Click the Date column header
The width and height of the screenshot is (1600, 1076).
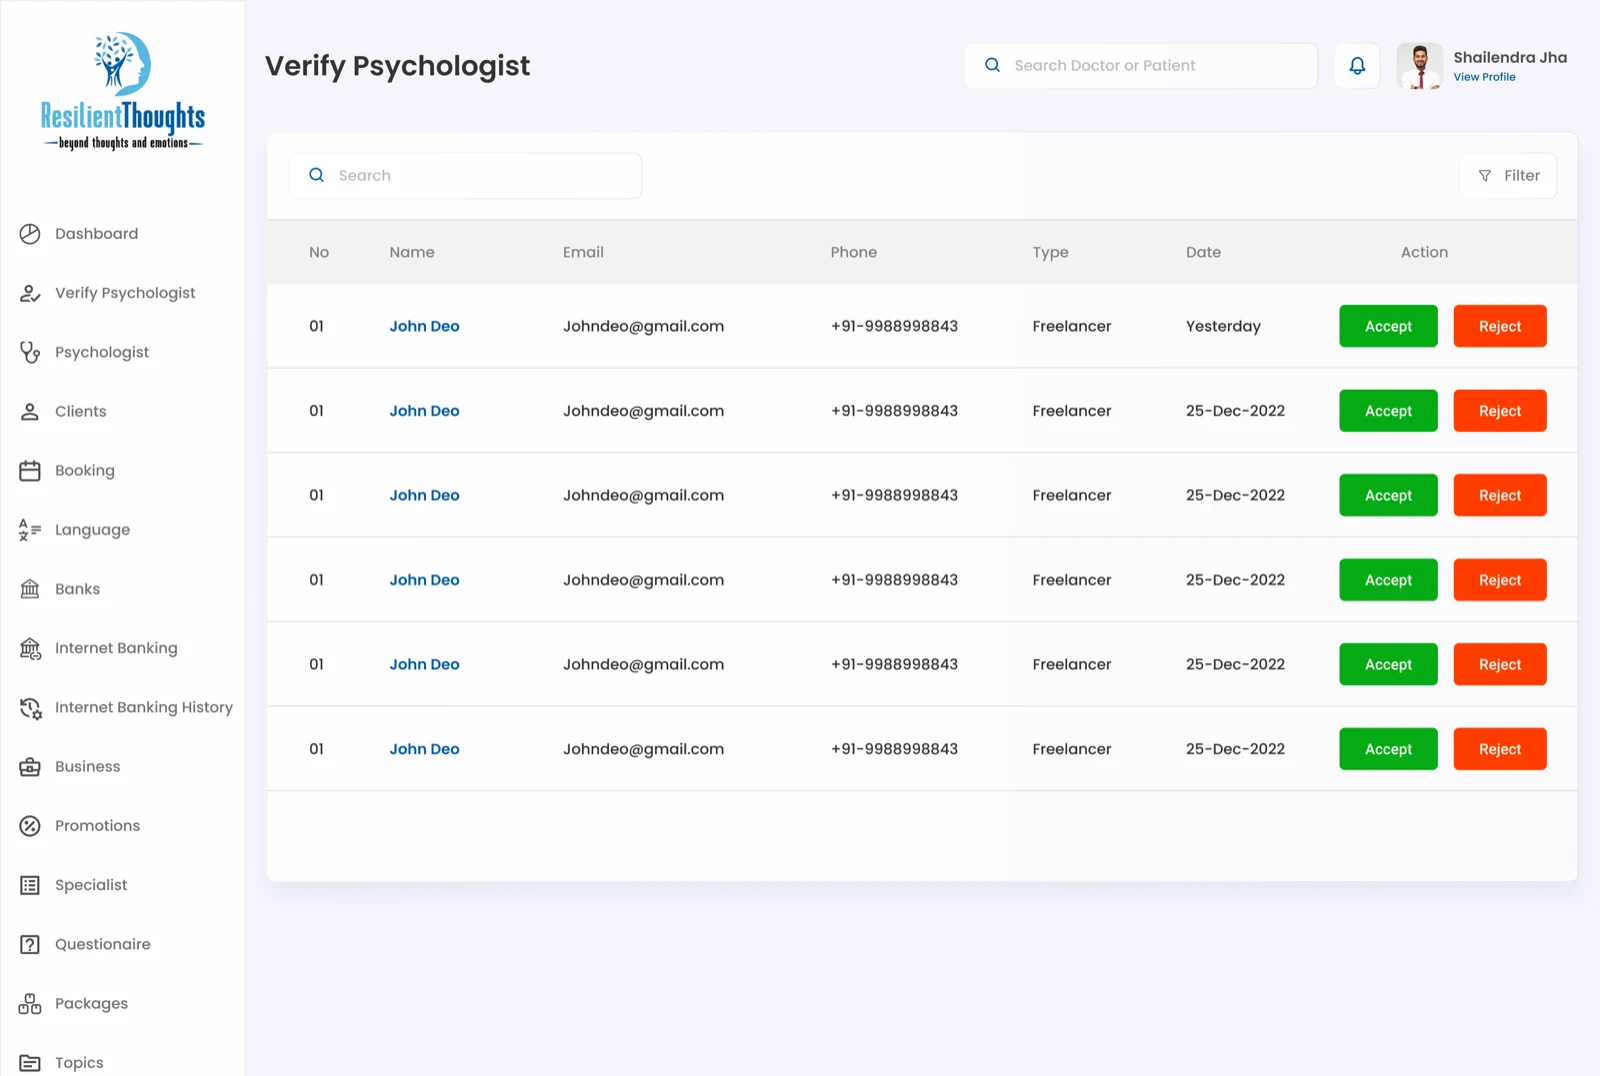[1203, 252]
